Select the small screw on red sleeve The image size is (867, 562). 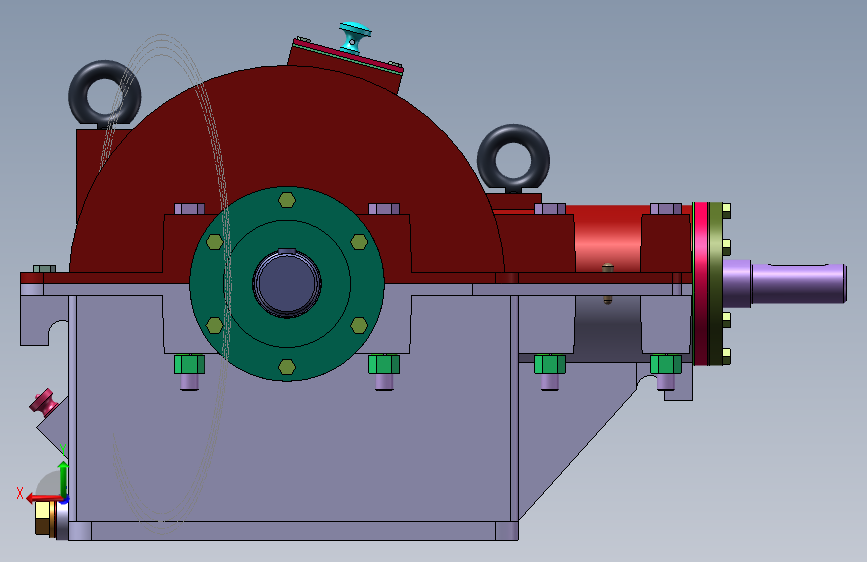pos(608,269)
